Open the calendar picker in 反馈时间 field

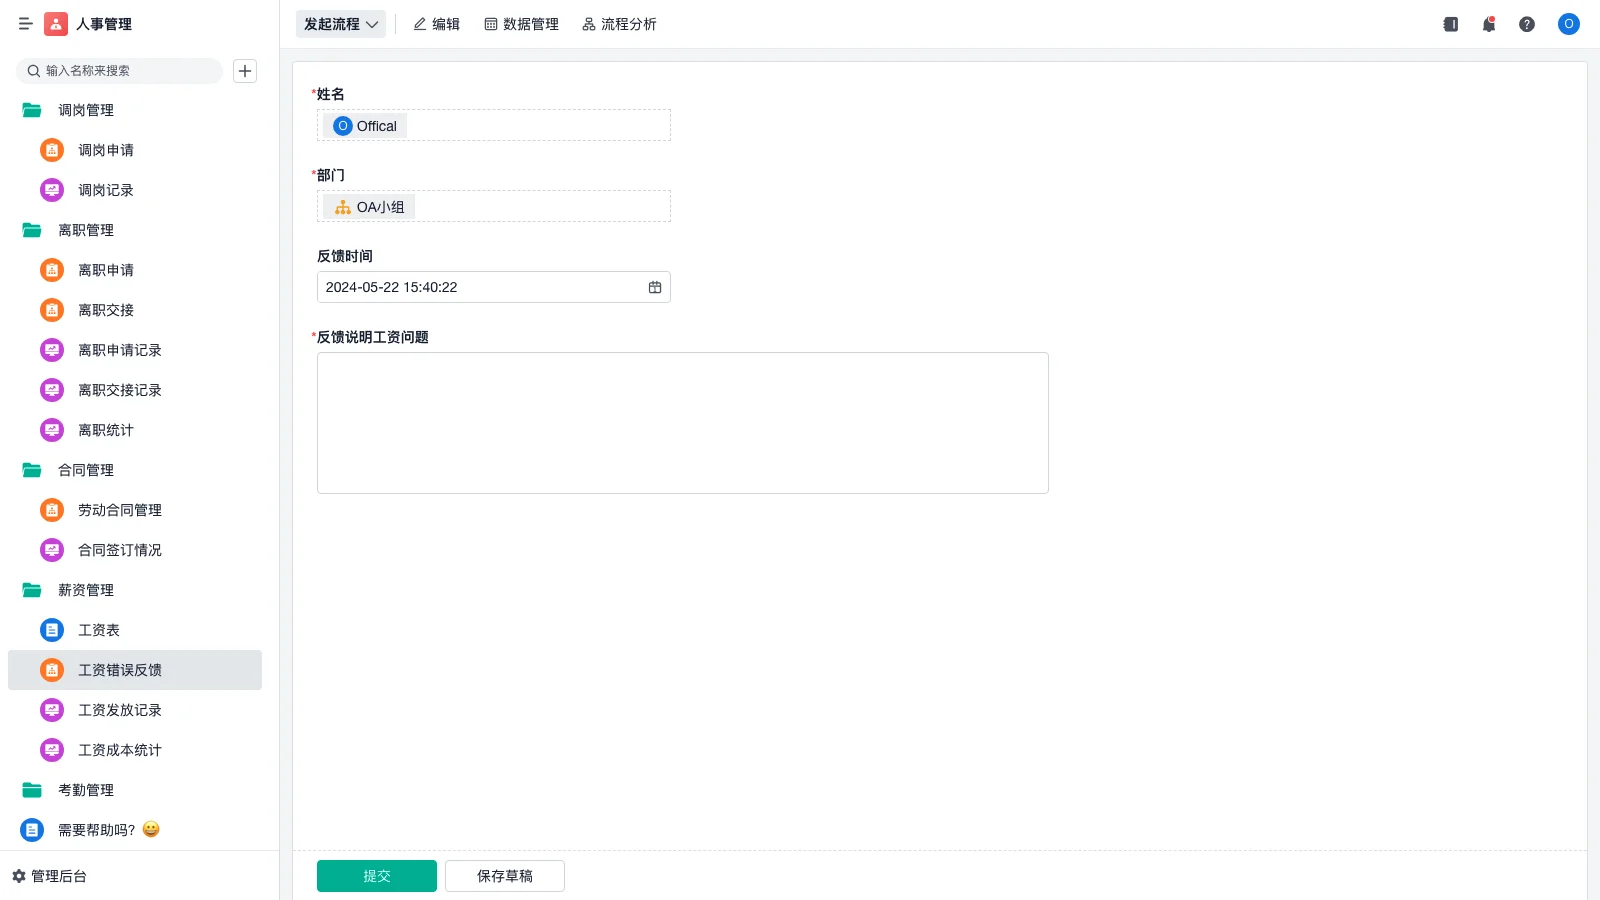(x=655, y=287)
